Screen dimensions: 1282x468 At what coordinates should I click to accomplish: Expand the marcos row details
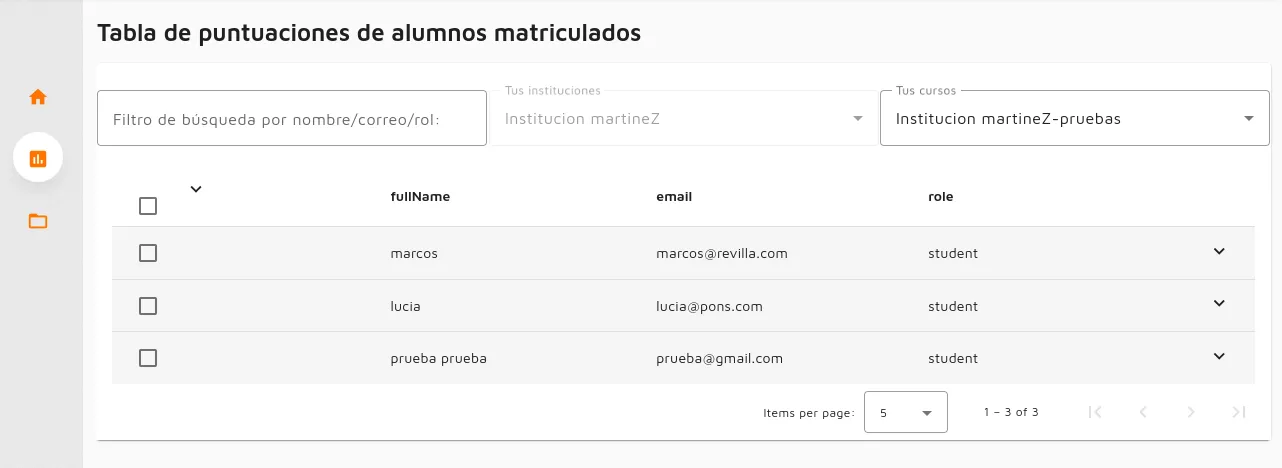click(1219, 251)
